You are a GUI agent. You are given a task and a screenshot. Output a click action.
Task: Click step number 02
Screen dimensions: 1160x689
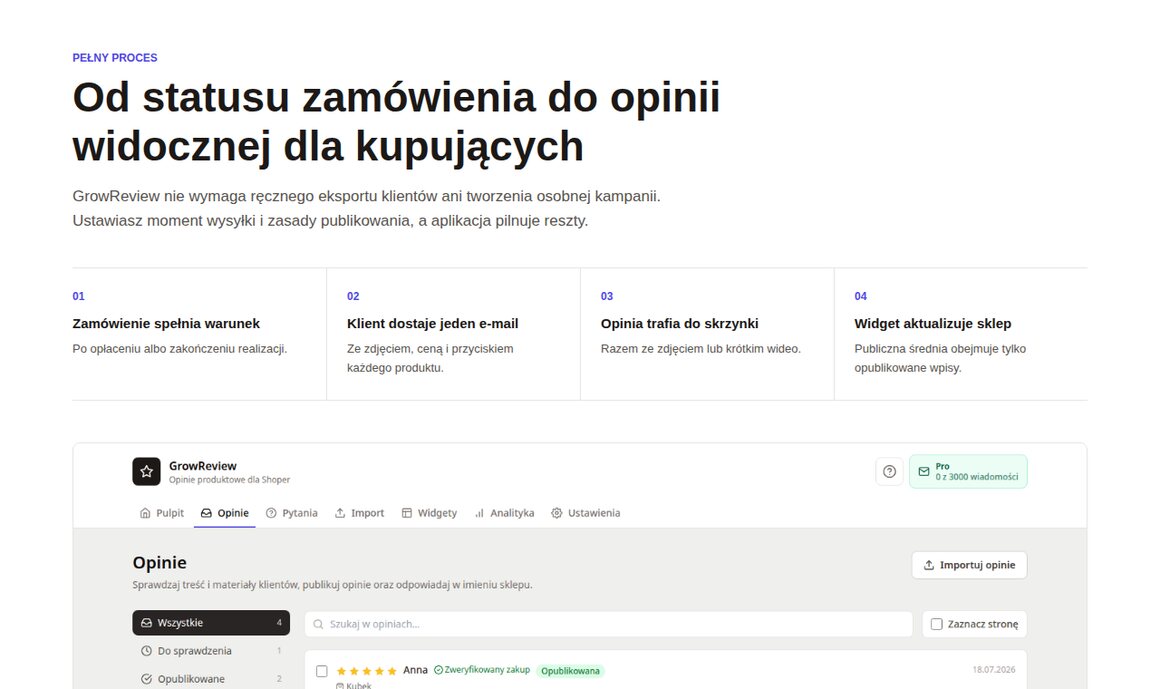[353, 296]
